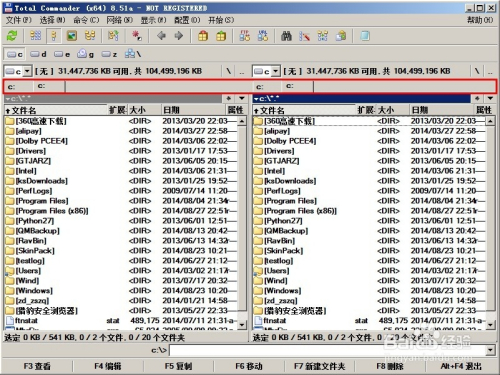Select [Python27] folder in left panel
Viewport: 500px width, 375px height.
pyautogui.click(x=121, y=221)
